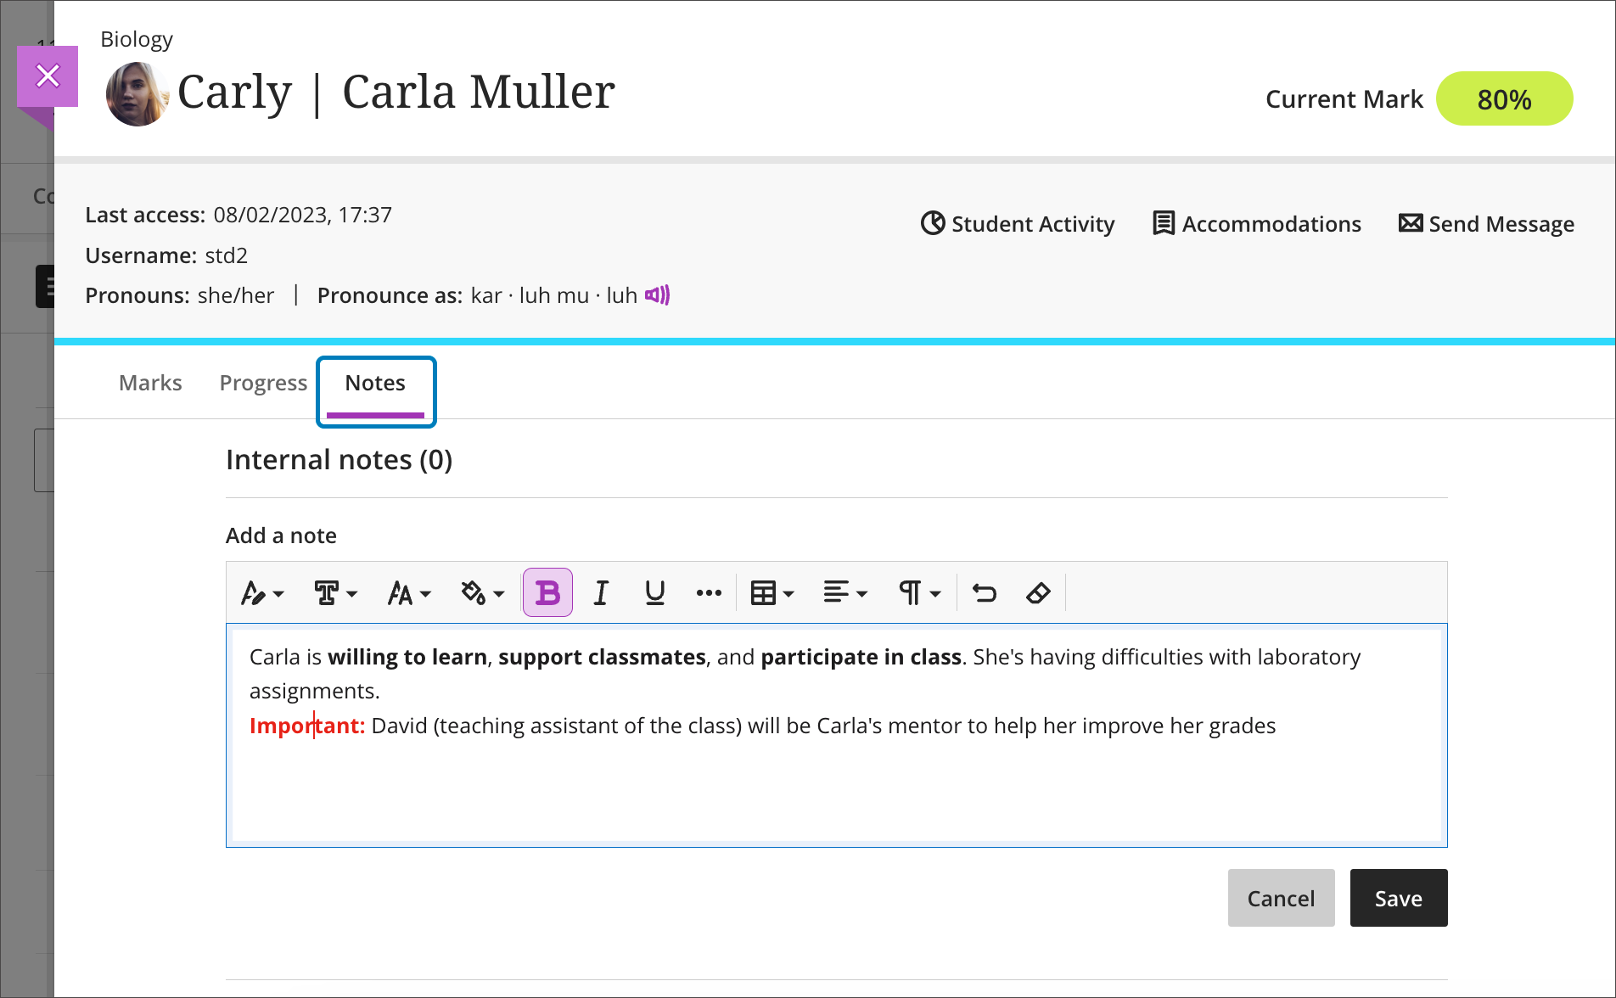Click the undo icon

[x=984, y=593]
